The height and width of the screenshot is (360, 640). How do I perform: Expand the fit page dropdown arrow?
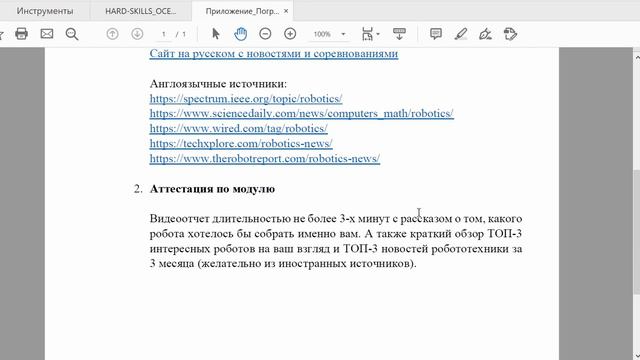[x=378, y=34]
